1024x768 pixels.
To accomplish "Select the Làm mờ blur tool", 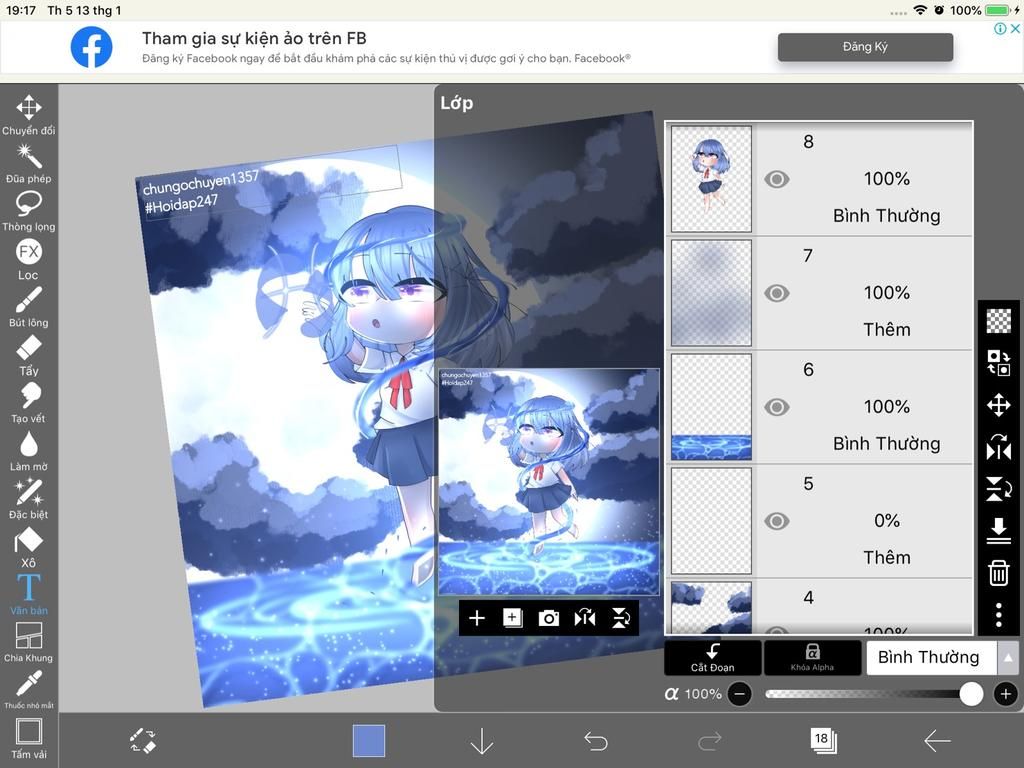I will (x=29, y=451).
